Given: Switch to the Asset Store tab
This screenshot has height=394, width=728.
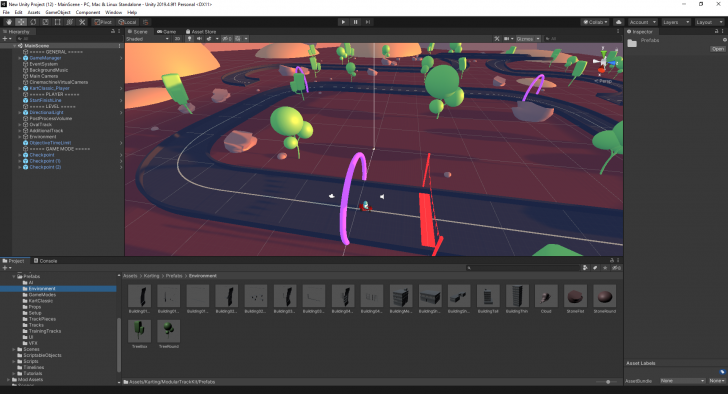Looking at the screenshot, I should coord(201,32).
